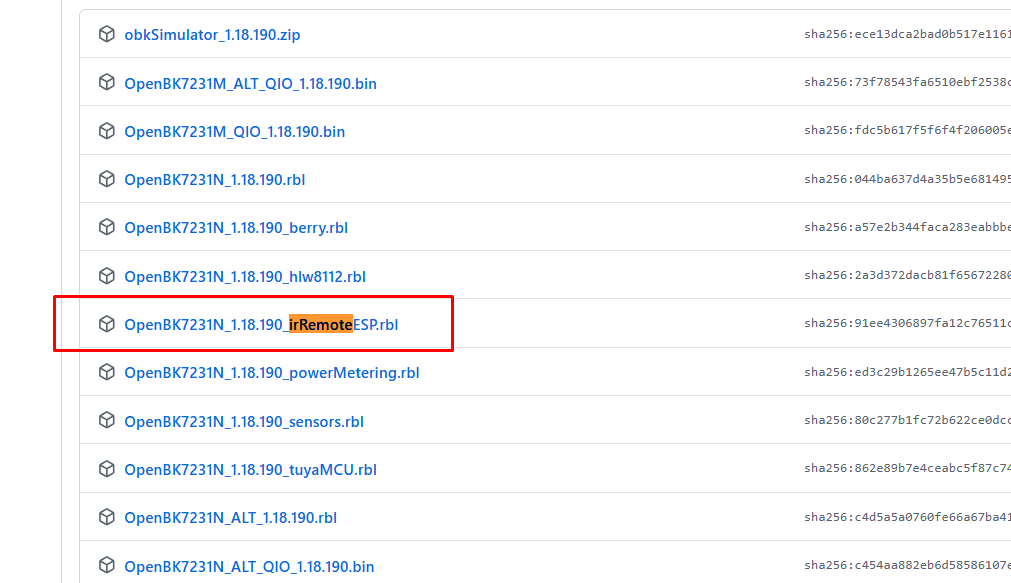The height and width of the screenshot is (583, 1011).
Task: Select sha256 hash starting c4d5a5a0760fe66a
Action: [x=907, y=517]
